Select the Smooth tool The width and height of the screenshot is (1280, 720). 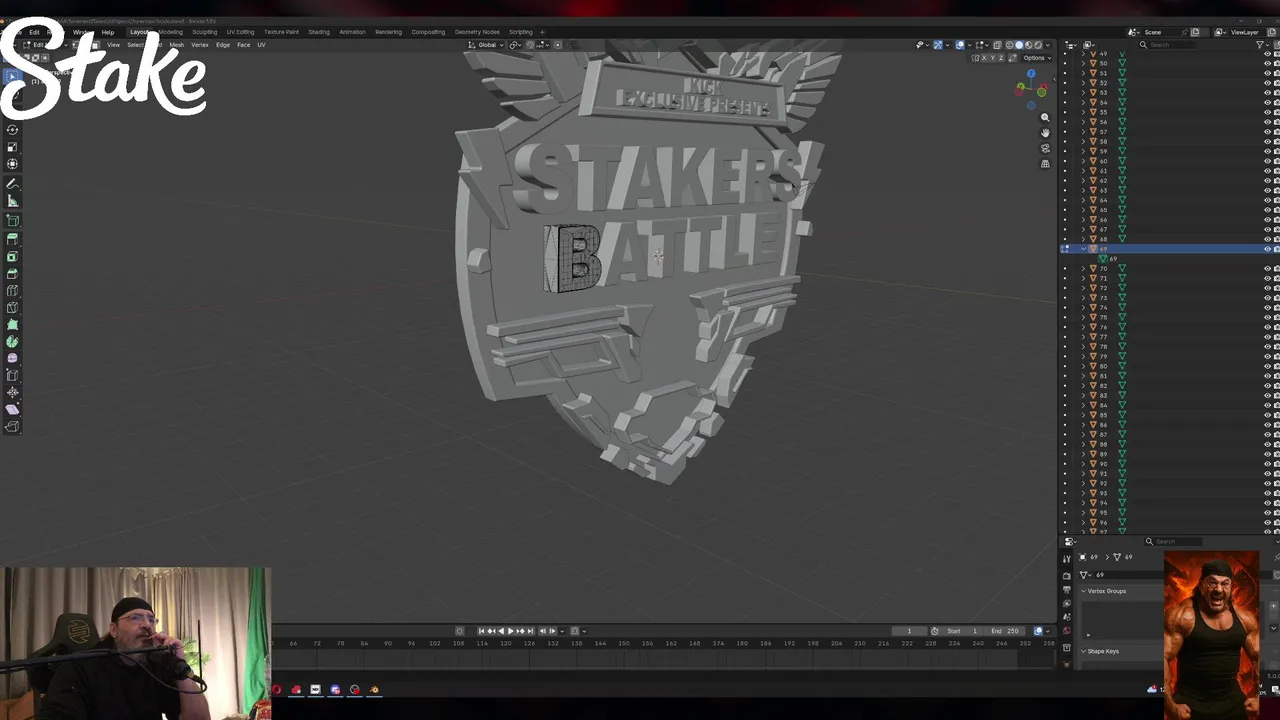point(12,358)
